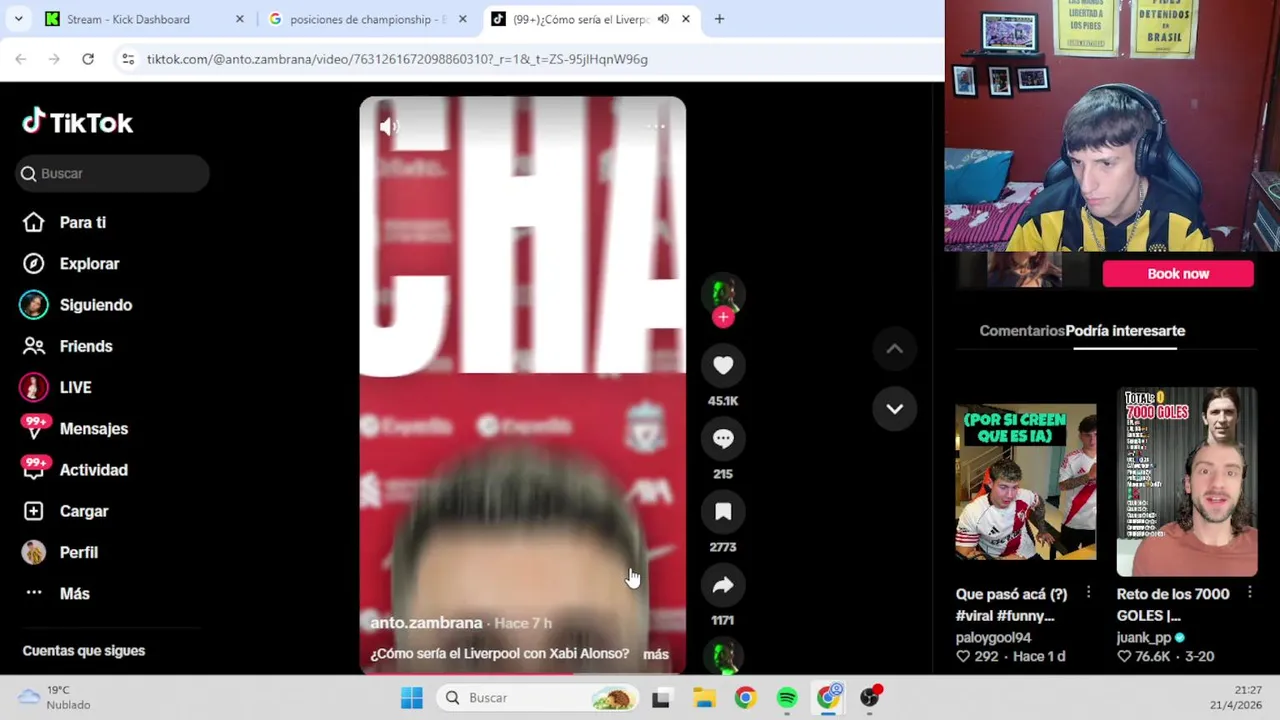
Task: Open Spotify from taskbar
Action: click(x=787, y=698)
